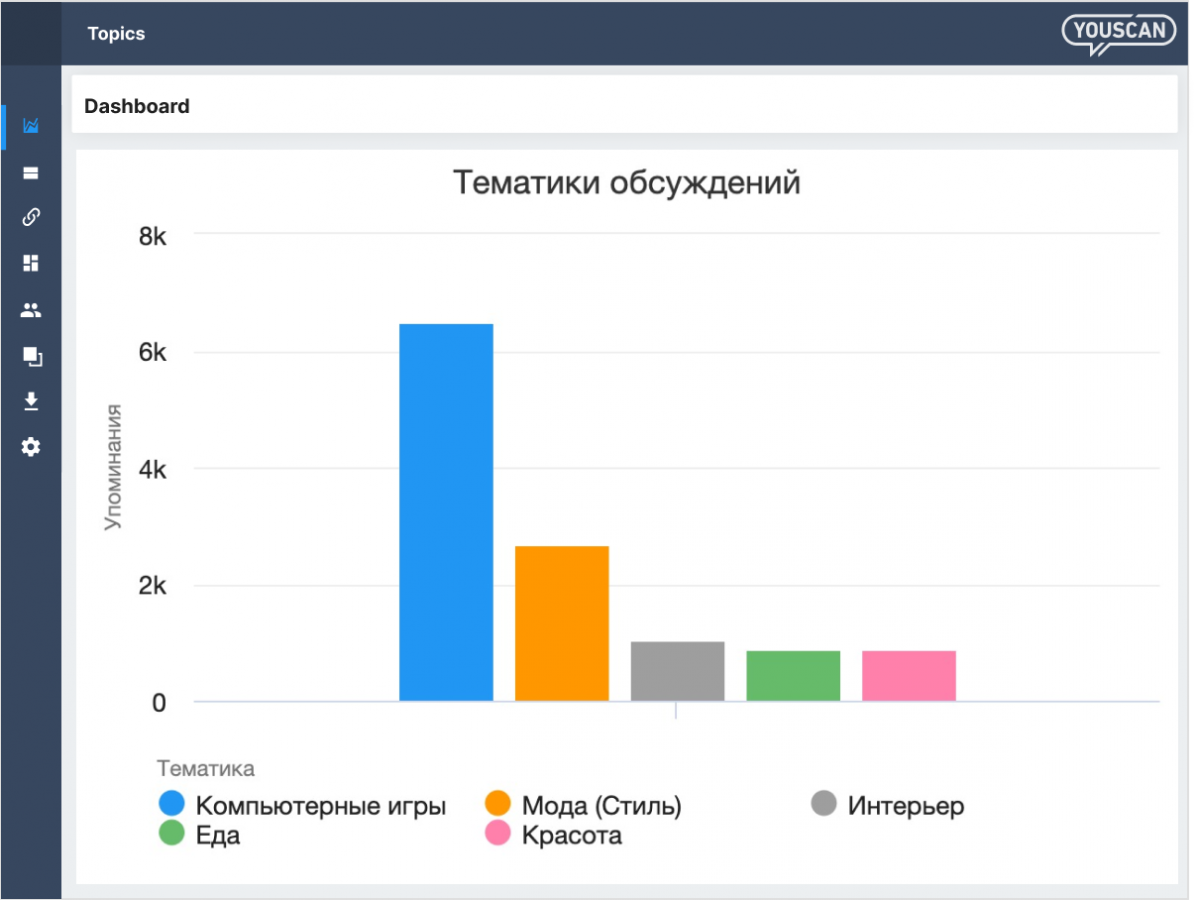Open settings via the gear icon
This screenshot has width=1198, height=900.
(x=31, y=447)
